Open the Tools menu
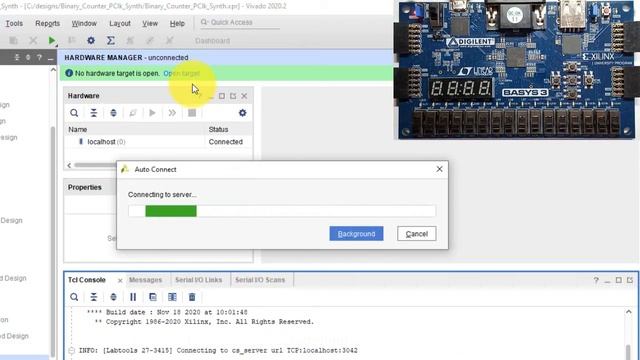This screenshot has width=640, height=360. click(14, 23)
